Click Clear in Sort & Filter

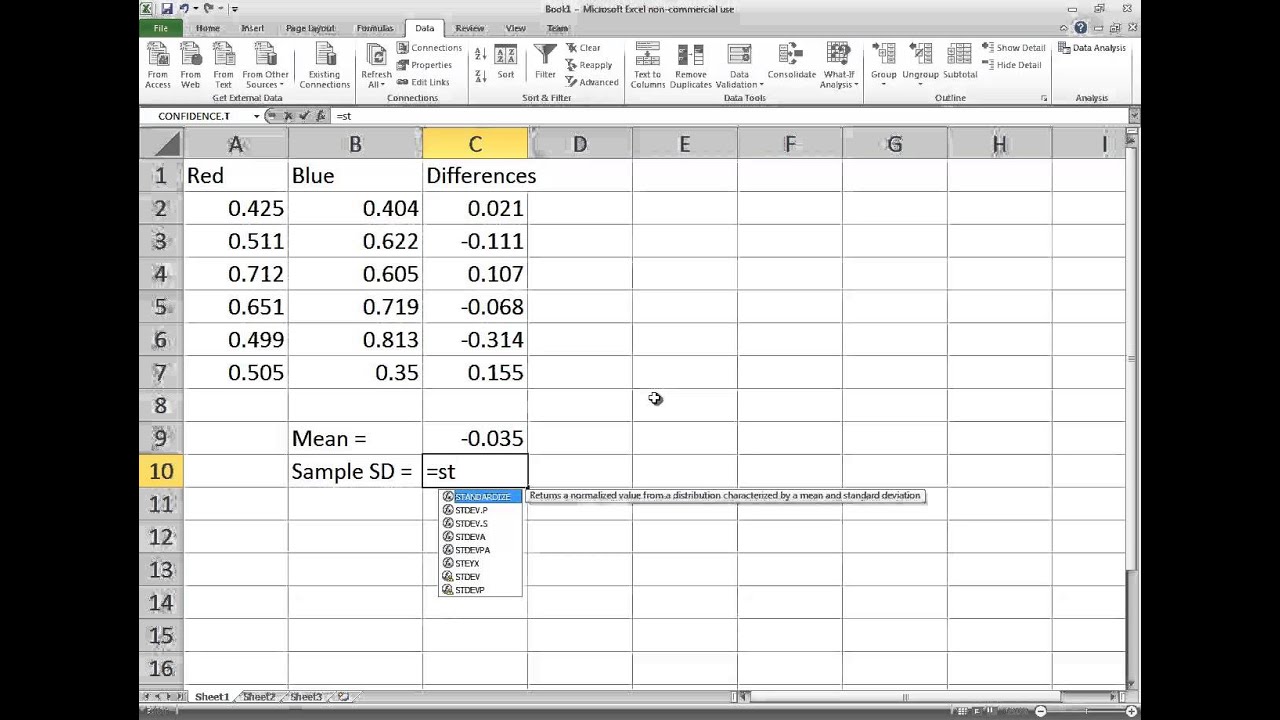click(x=583, y=48)
